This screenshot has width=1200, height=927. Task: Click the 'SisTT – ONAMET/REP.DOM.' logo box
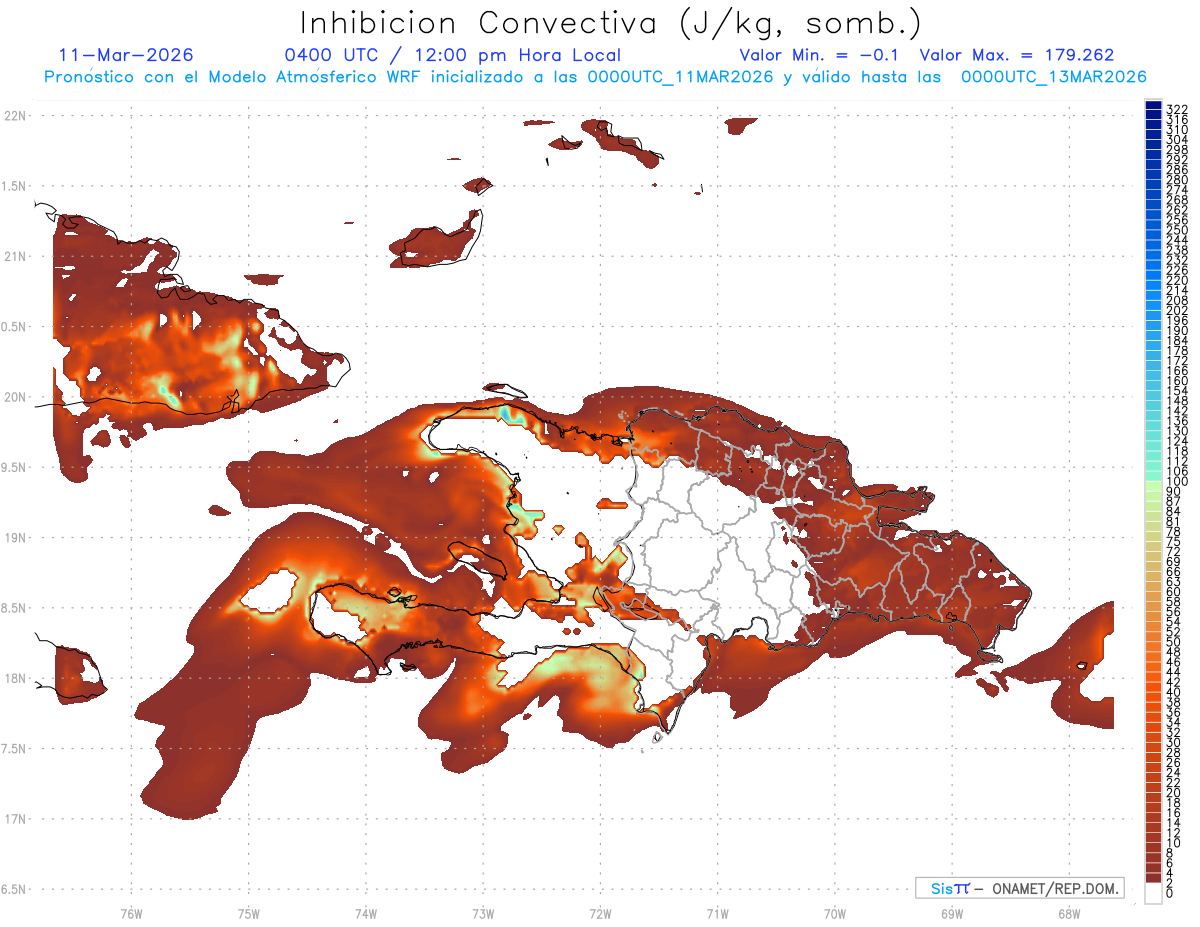[x=1019, y=888]
